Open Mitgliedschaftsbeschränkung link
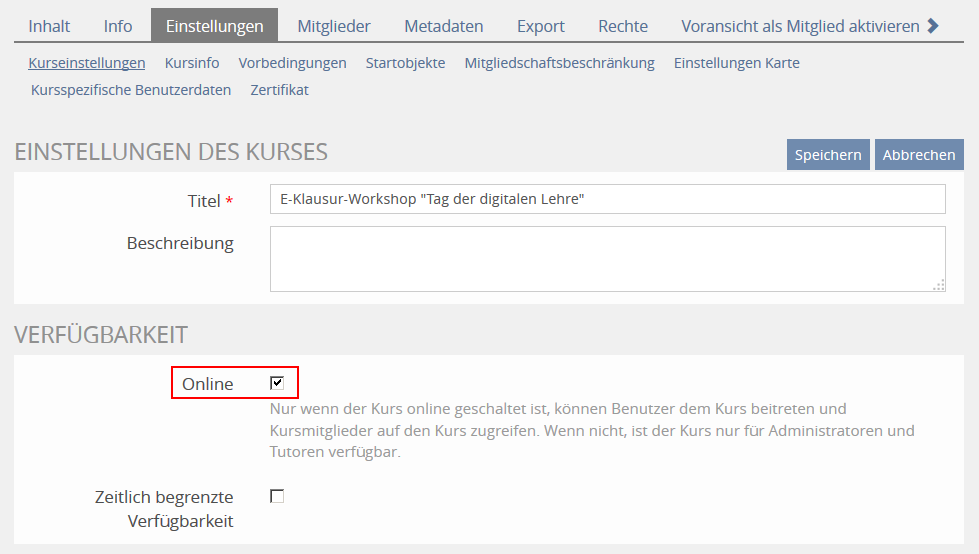The width and height of the screenshot is (979, 554). [x=559, y=63]
